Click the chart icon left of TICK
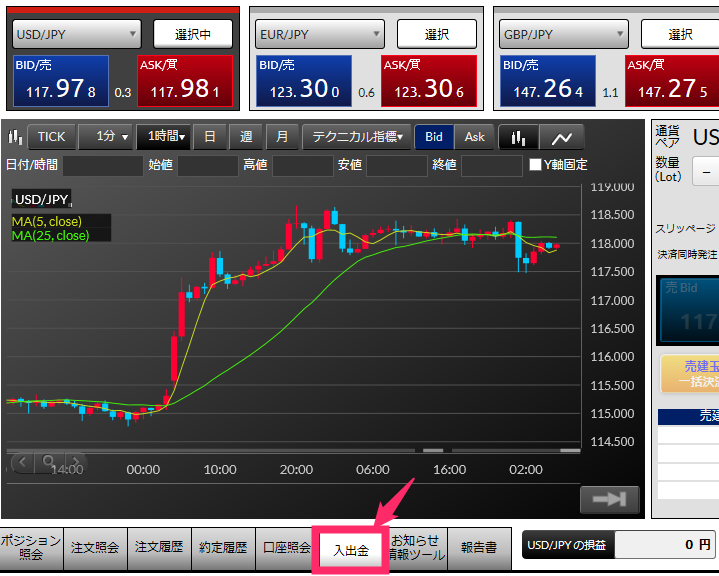Screen dimensions: 719x576 click(15, 137)
